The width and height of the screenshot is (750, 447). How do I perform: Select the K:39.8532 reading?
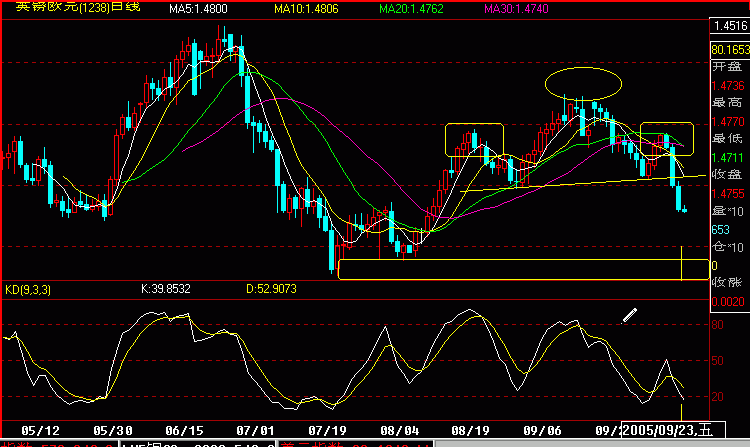[165, 289]
